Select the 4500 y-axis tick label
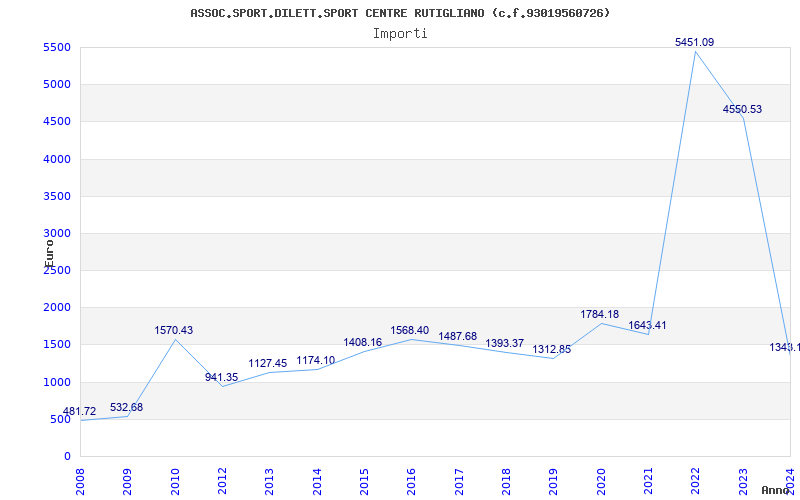Image resolution: width=800 pixels, height=500 pixels. 57,122
